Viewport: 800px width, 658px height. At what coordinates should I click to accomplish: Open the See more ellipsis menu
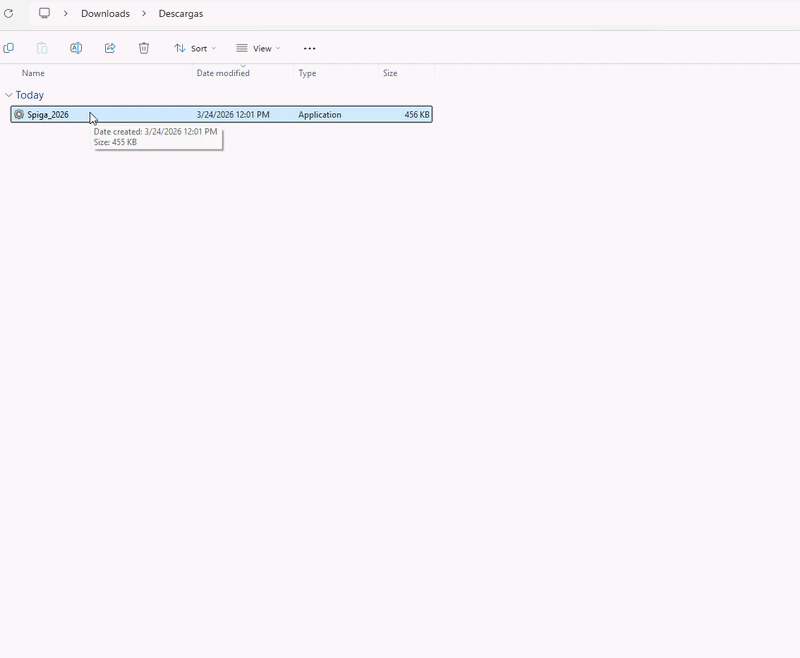coord(309,48)
